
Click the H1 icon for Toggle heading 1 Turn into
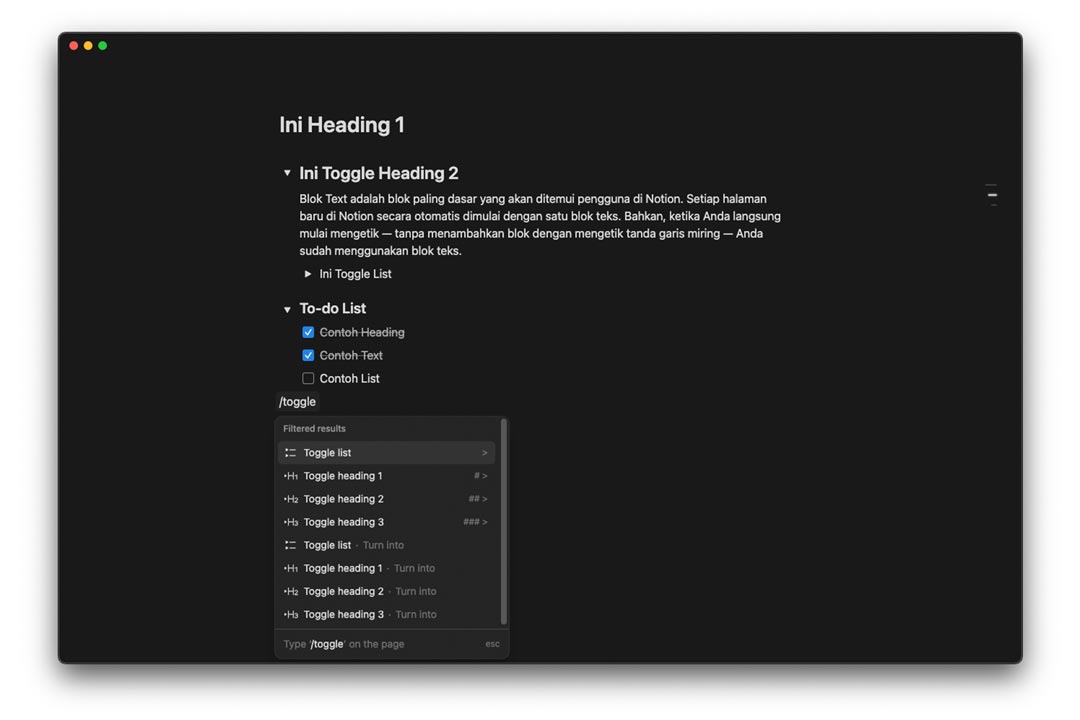pyautogui.click(x=290, y=568)
